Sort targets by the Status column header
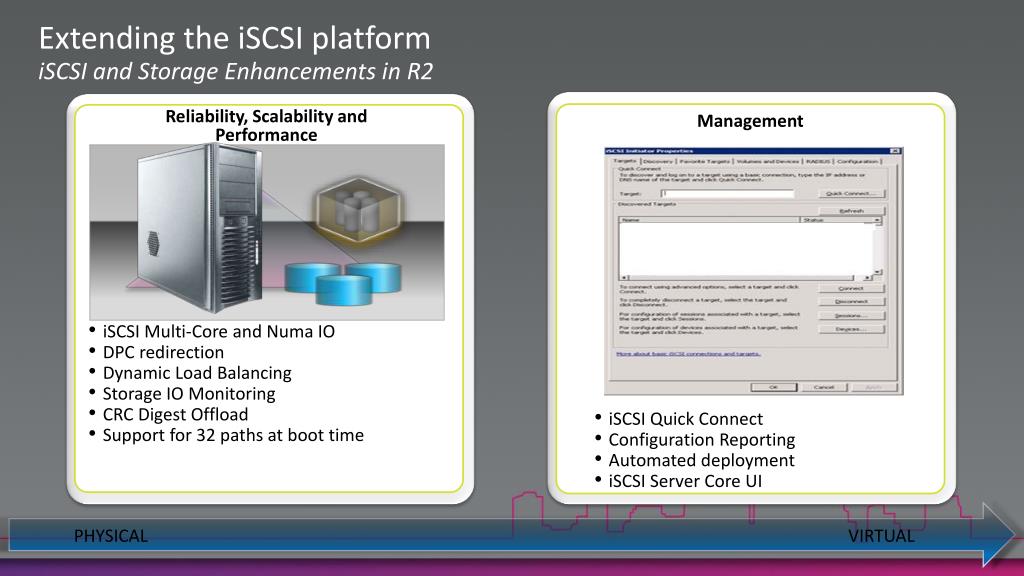 pyautogui.click(x=837, y=220)
